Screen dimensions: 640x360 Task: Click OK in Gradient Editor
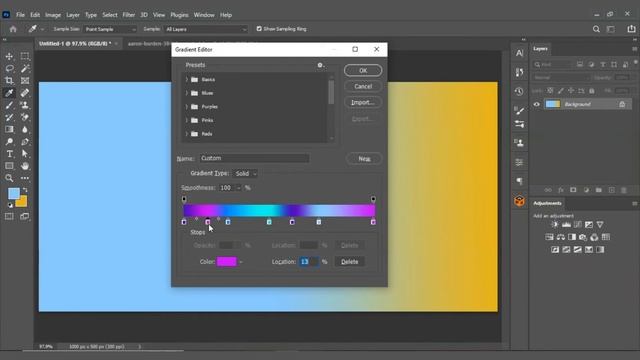point(363,71)
